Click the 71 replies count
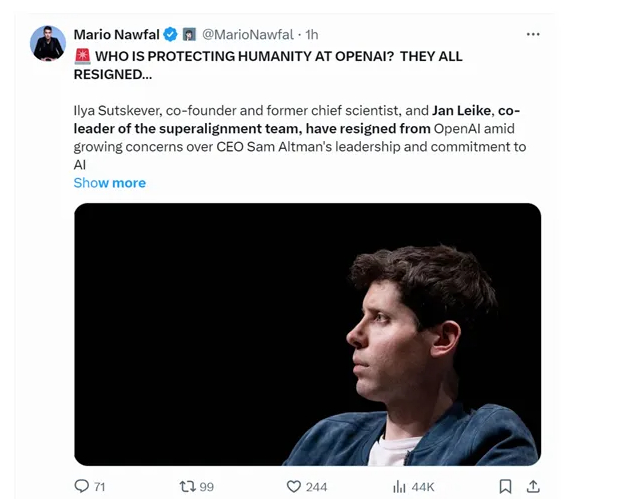The image size is (644, 504). [99, 487]
